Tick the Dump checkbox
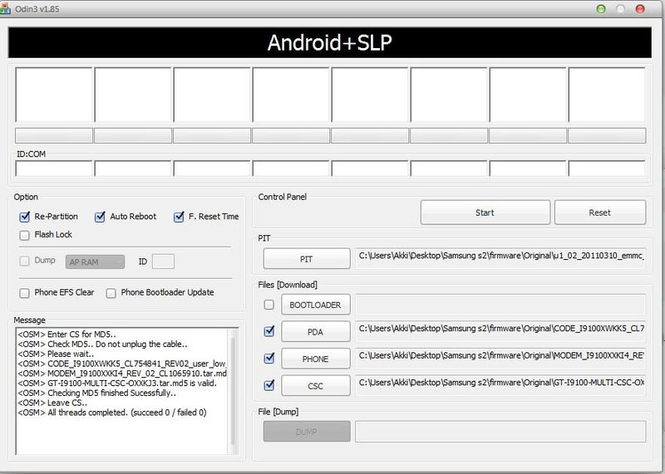The height and width of the screenshot is (474, 665). (x=25, y=261)
